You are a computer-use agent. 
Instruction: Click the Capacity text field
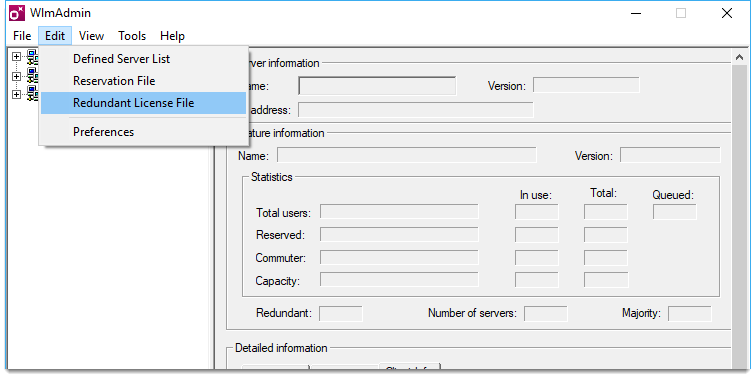click(x=399, y=280)
